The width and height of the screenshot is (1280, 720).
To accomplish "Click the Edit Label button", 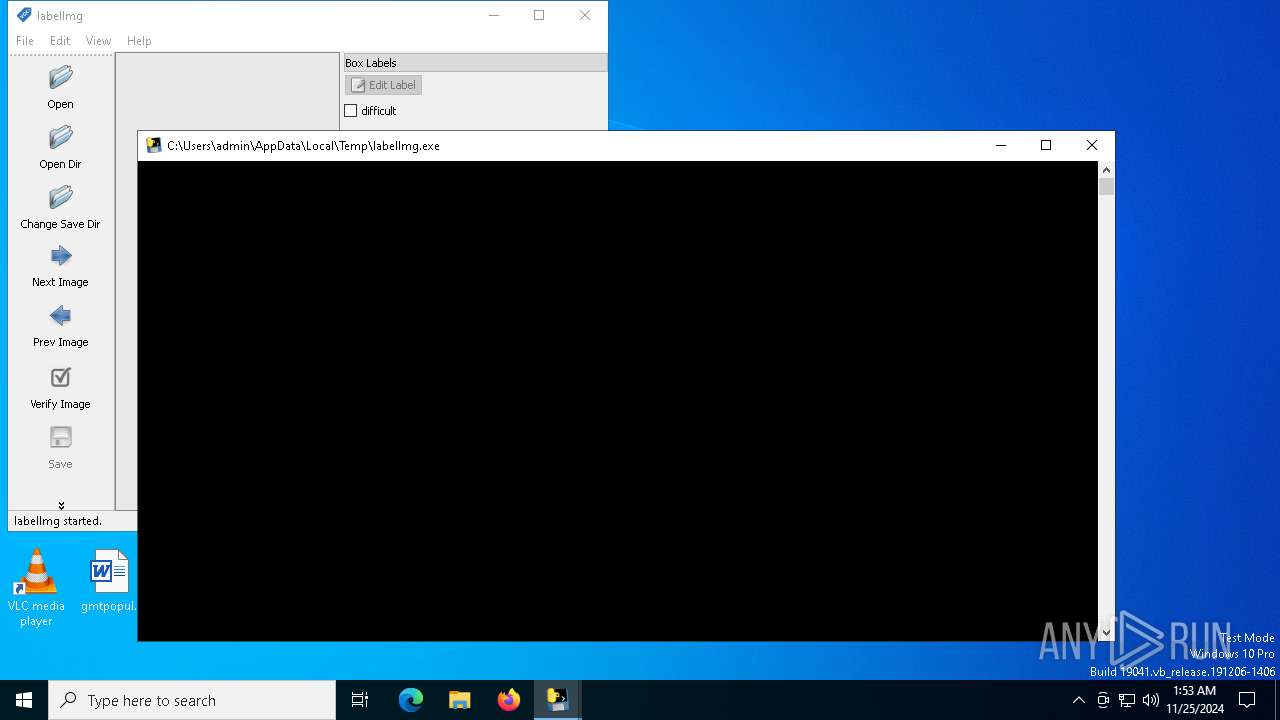I will click(383, 85).
